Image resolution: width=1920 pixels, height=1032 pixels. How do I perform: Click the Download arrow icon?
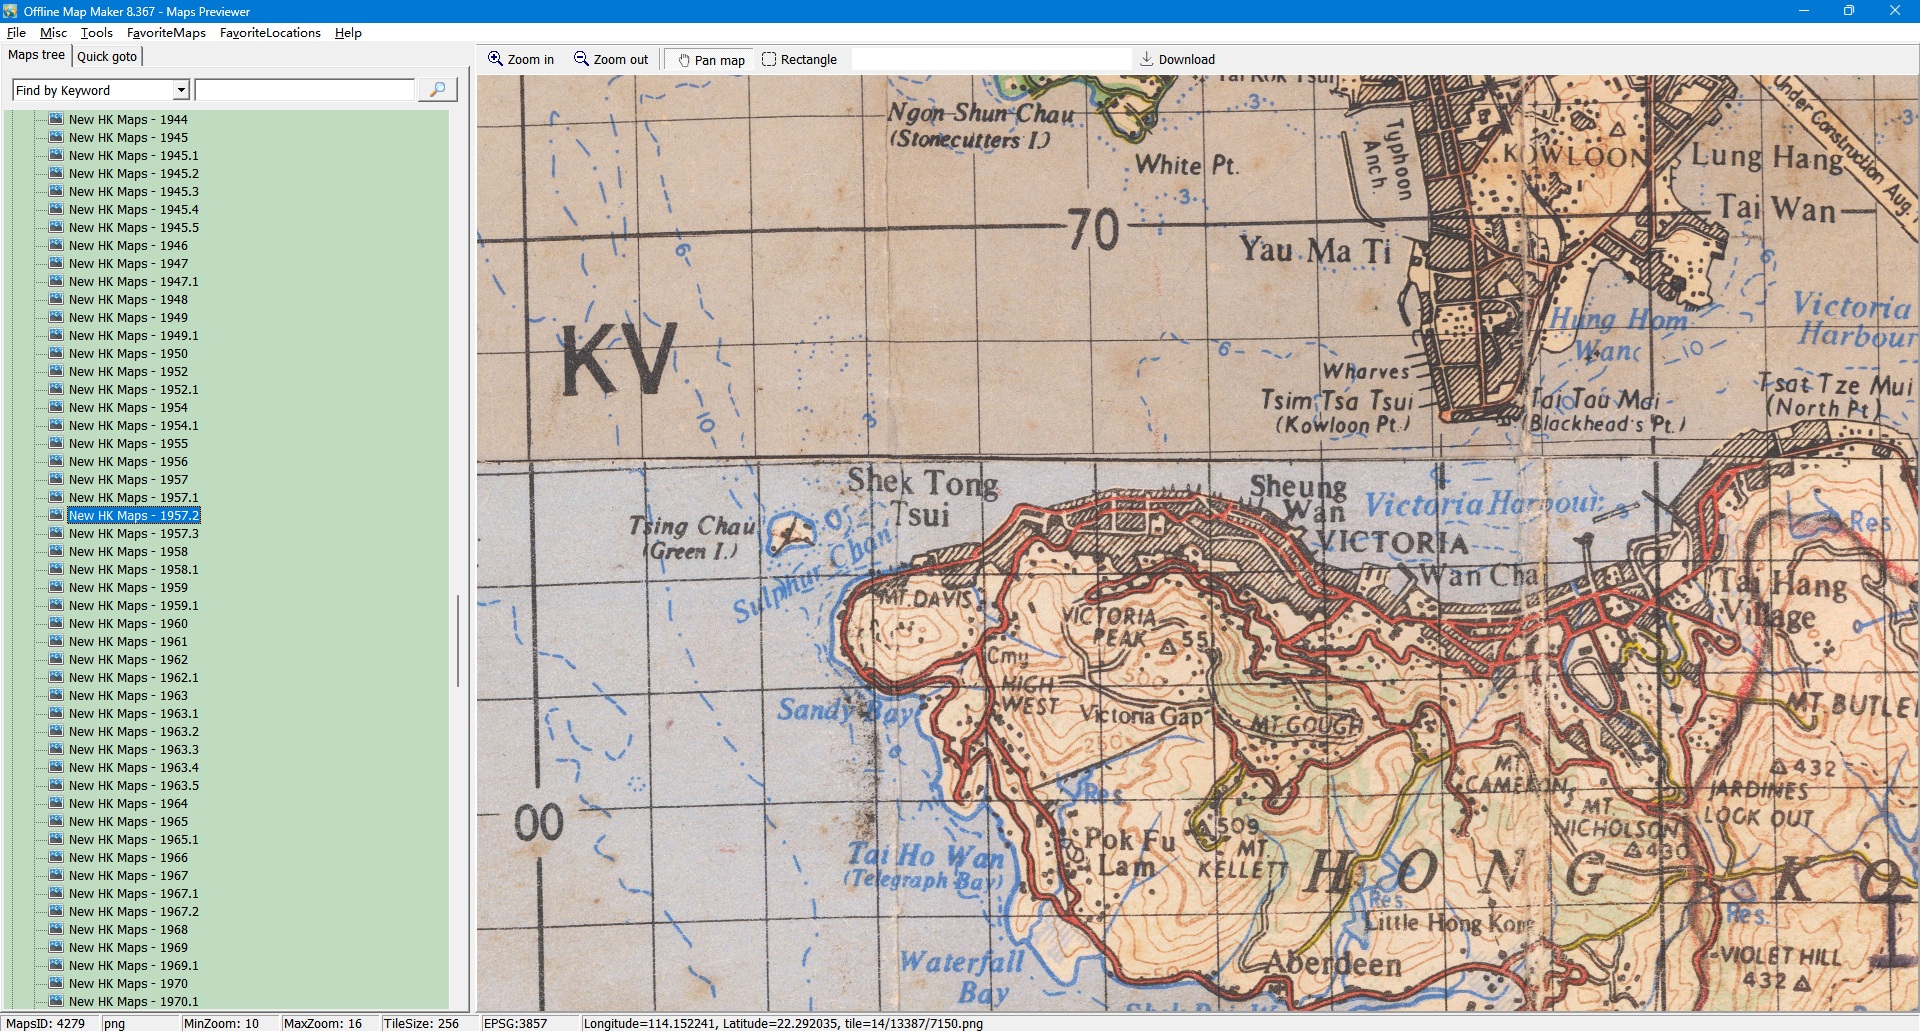[x=1147, y=59]
